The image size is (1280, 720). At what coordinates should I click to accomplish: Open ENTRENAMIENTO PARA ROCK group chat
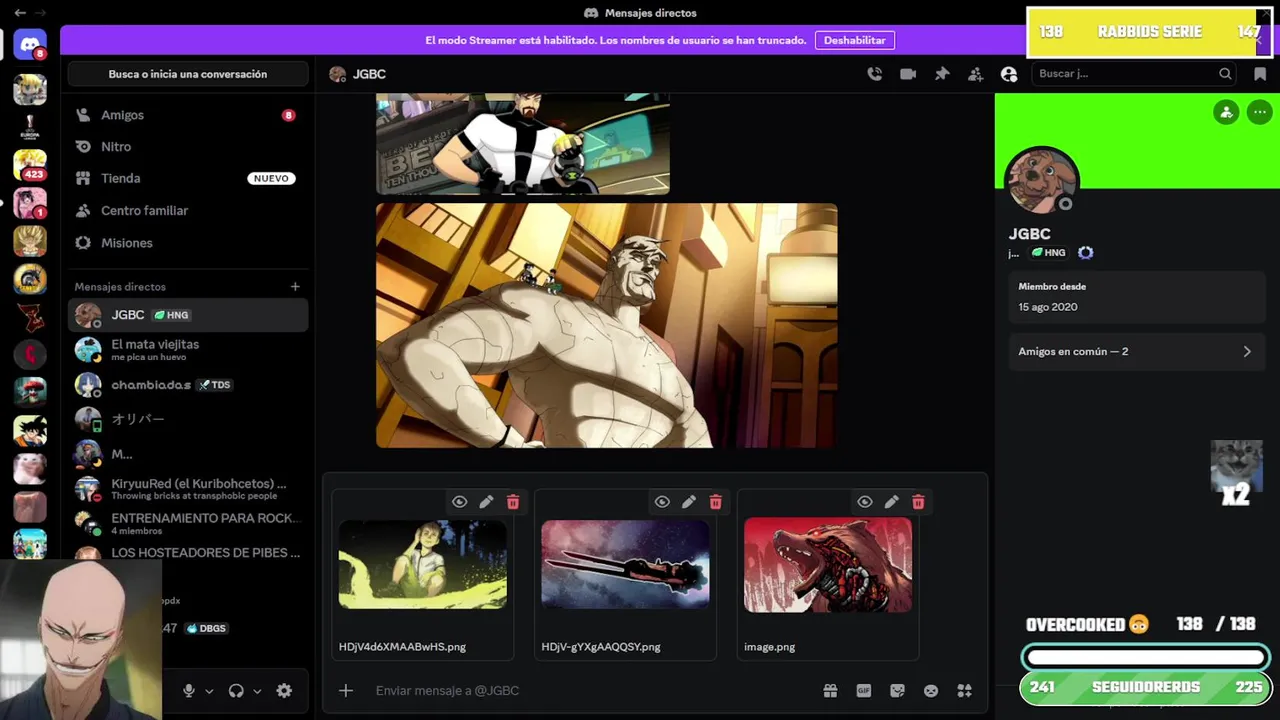tap(188, 523)
